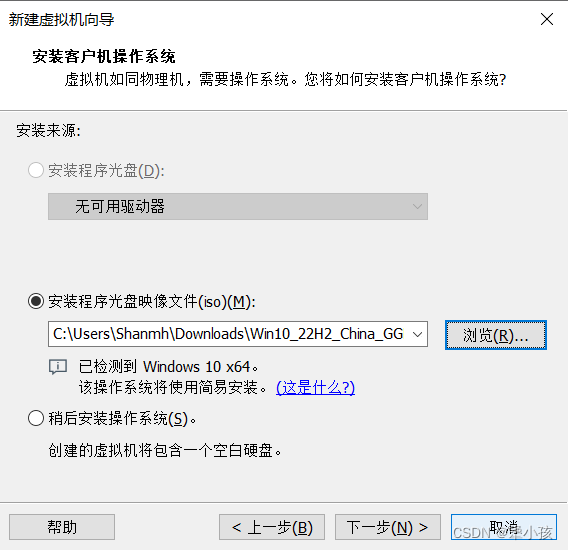This screenshot has width=568, height=550.
Task: Click the 安装程序光盘映像文件(iso)(M) label text
Action: [152, 301]
